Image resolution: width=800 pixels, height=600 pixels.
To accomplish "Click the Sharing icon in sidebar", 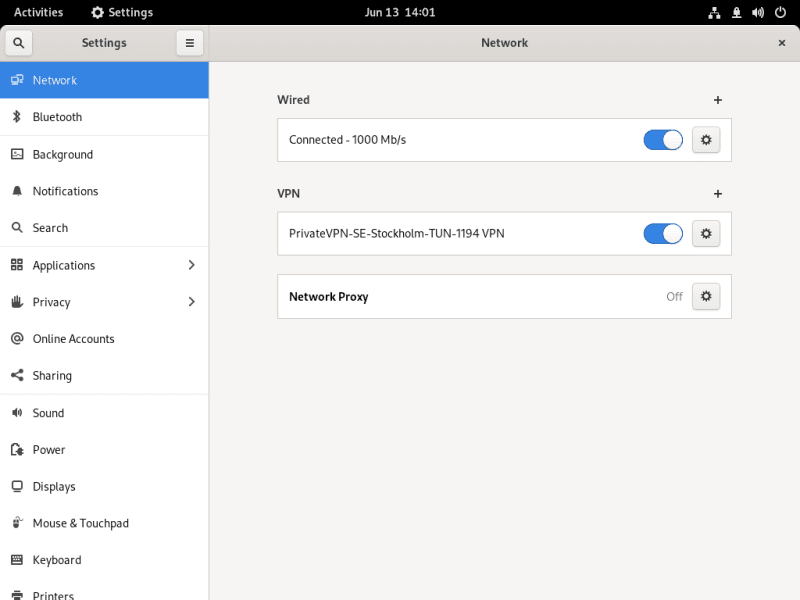I will point(17,375).
